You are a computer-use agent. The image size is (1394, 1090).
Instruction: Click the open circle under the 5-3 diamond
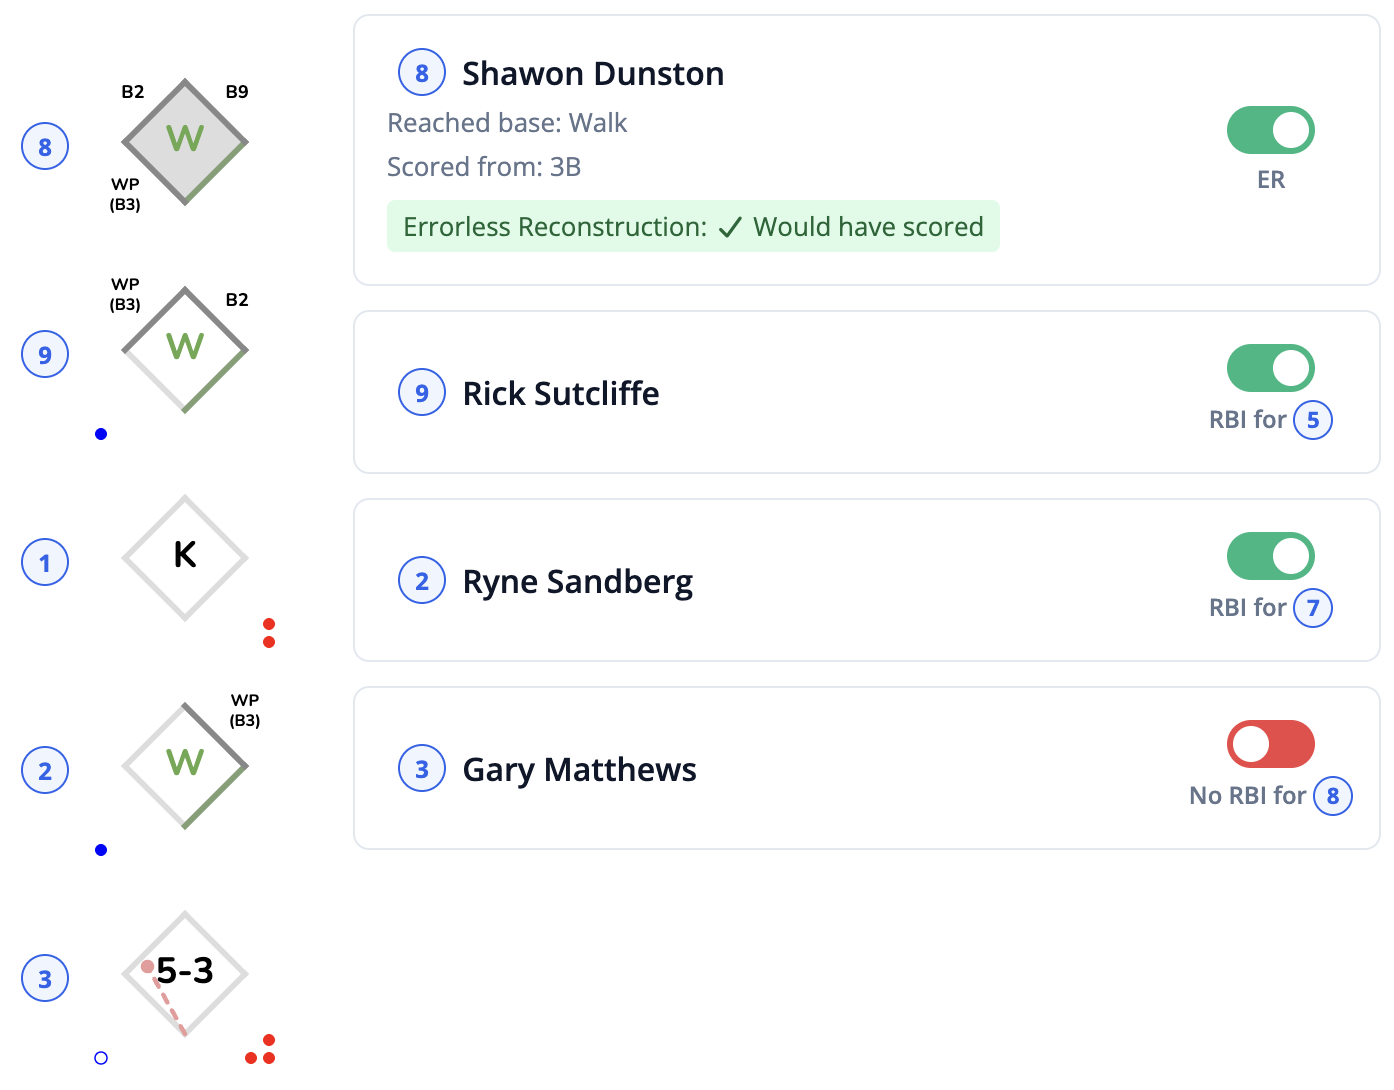point(100,1057)
